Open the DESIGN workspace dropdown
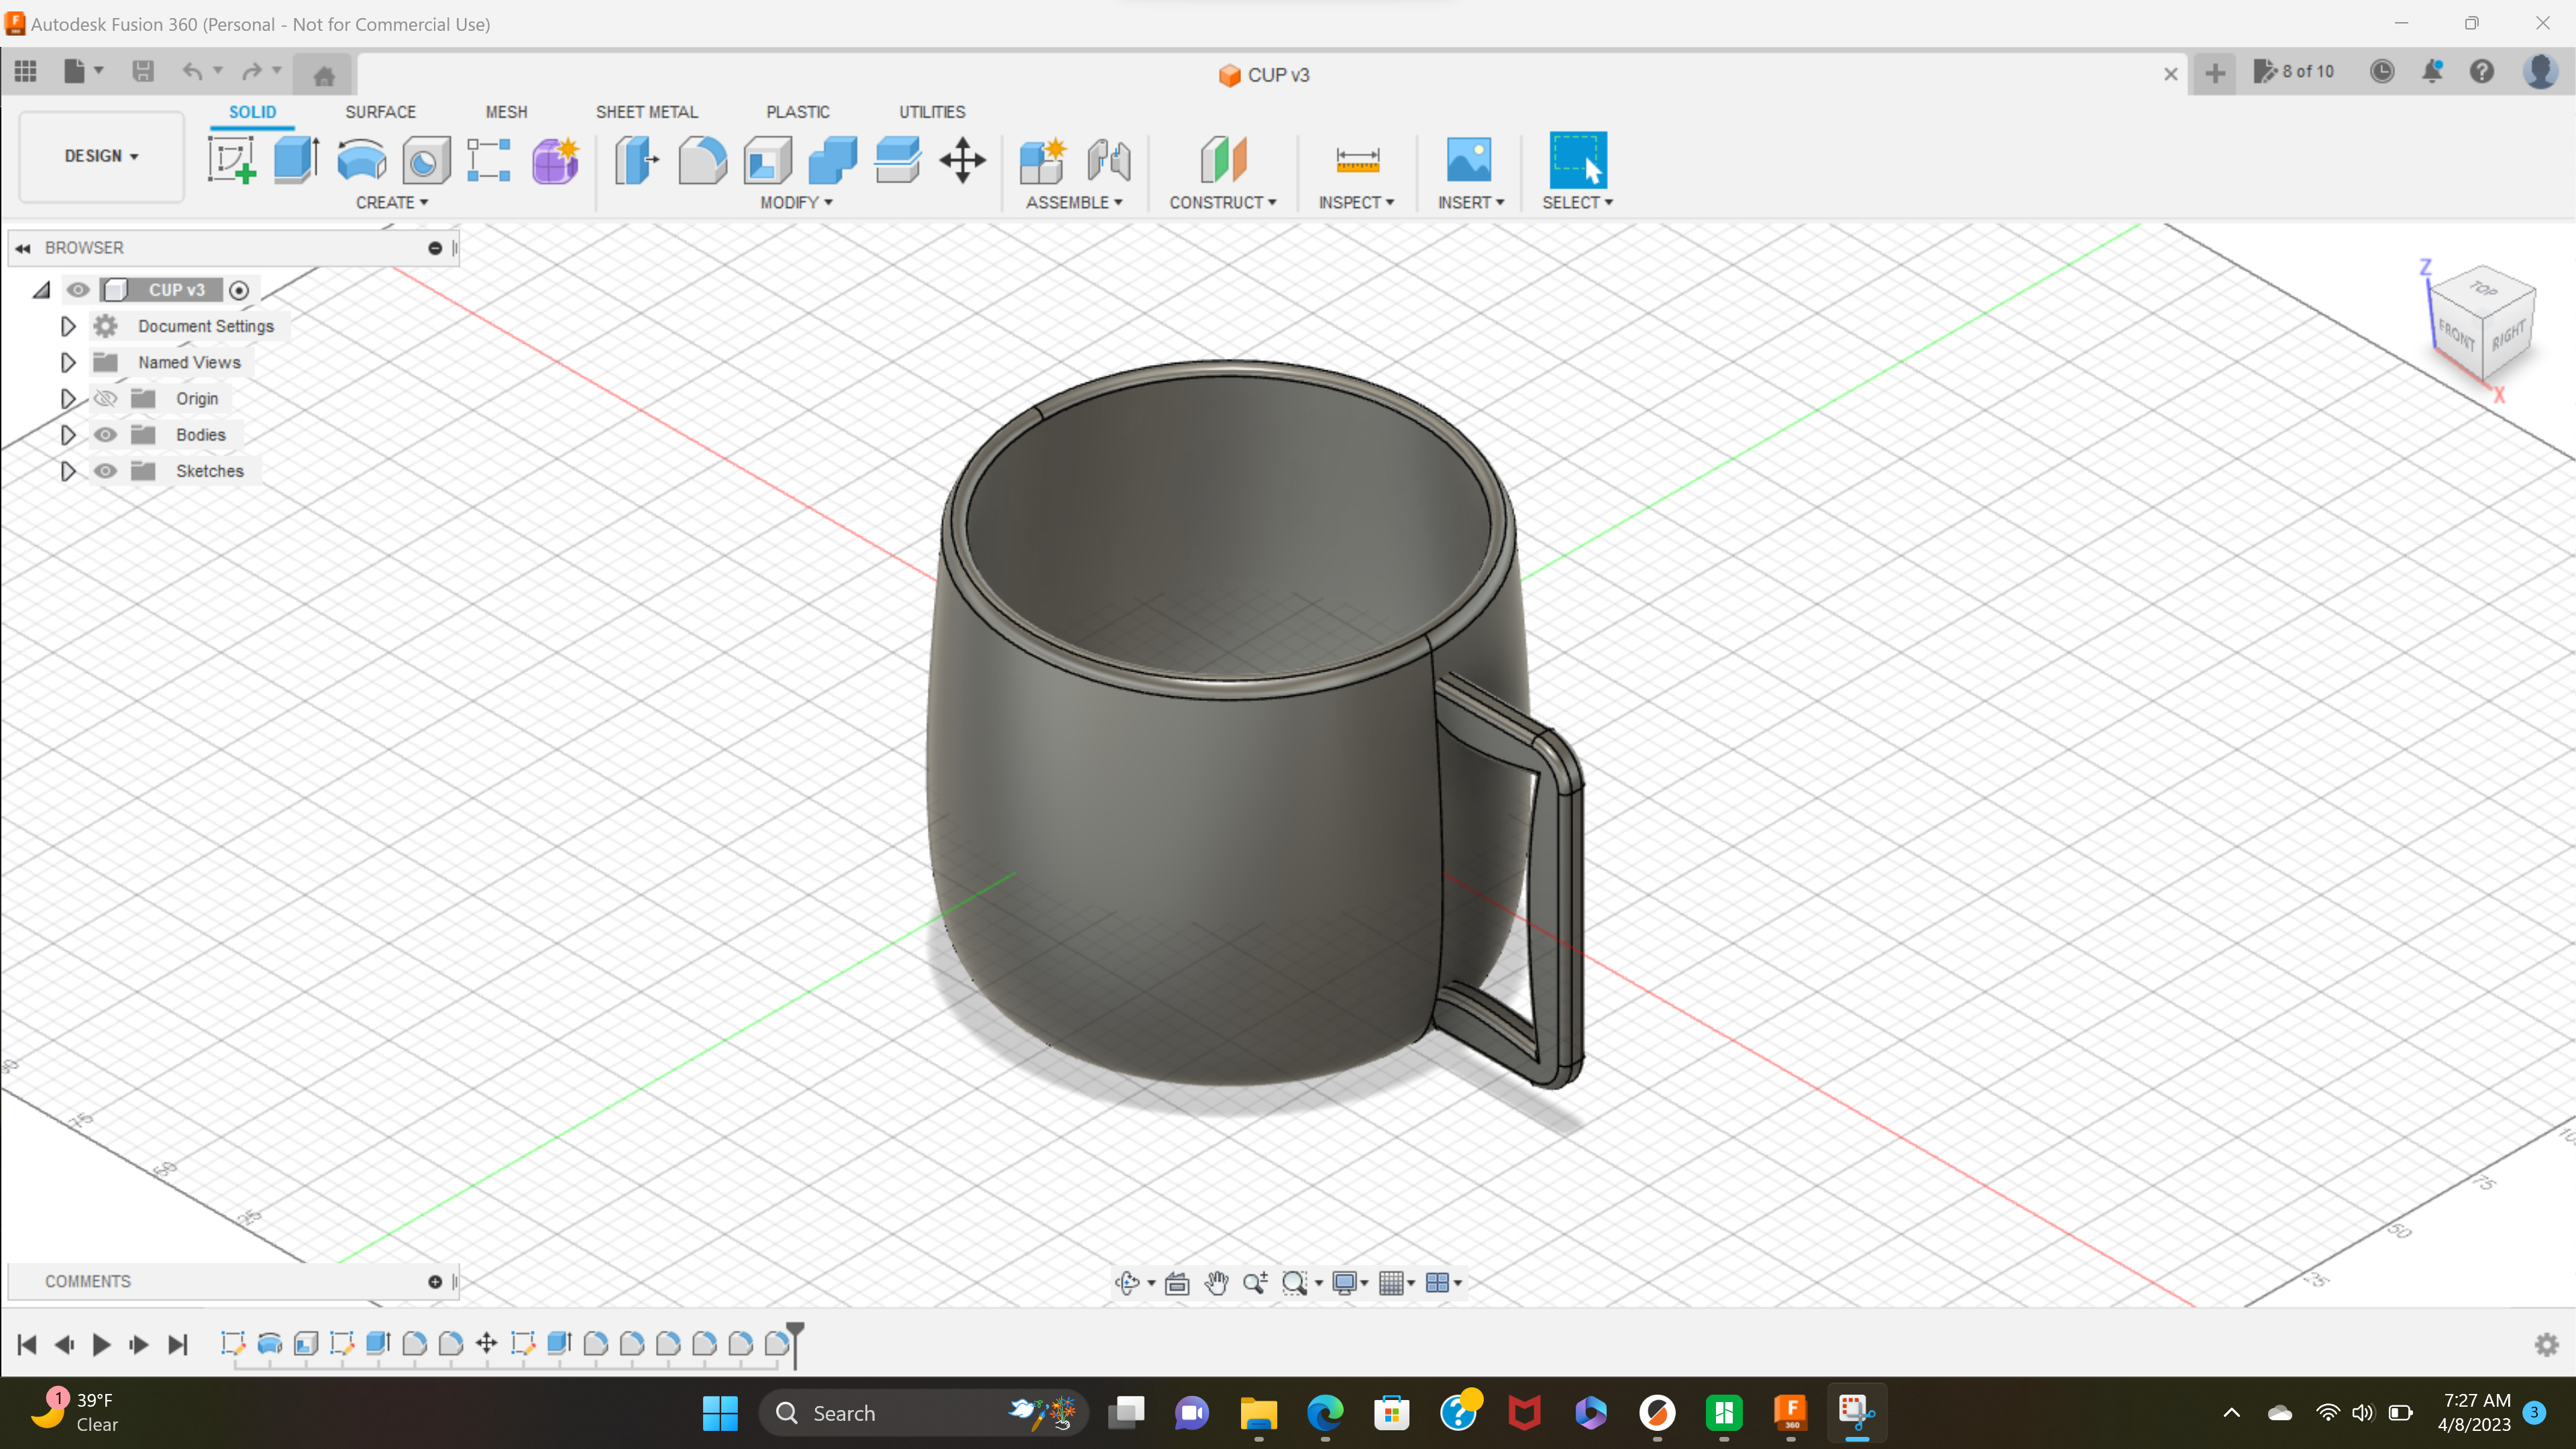The width and height of the screenshot is (2576, 1449). click(x=101, y=156)
